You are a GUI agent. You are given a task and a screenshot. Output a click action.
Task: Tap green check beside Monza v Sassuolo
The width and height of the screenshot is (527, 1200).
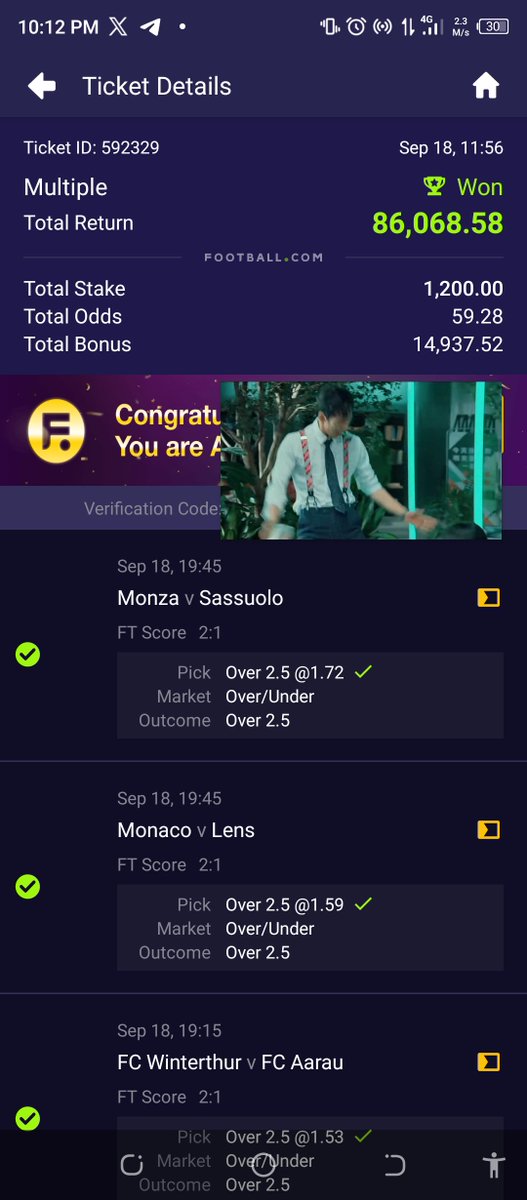click(x=28, y=654)
